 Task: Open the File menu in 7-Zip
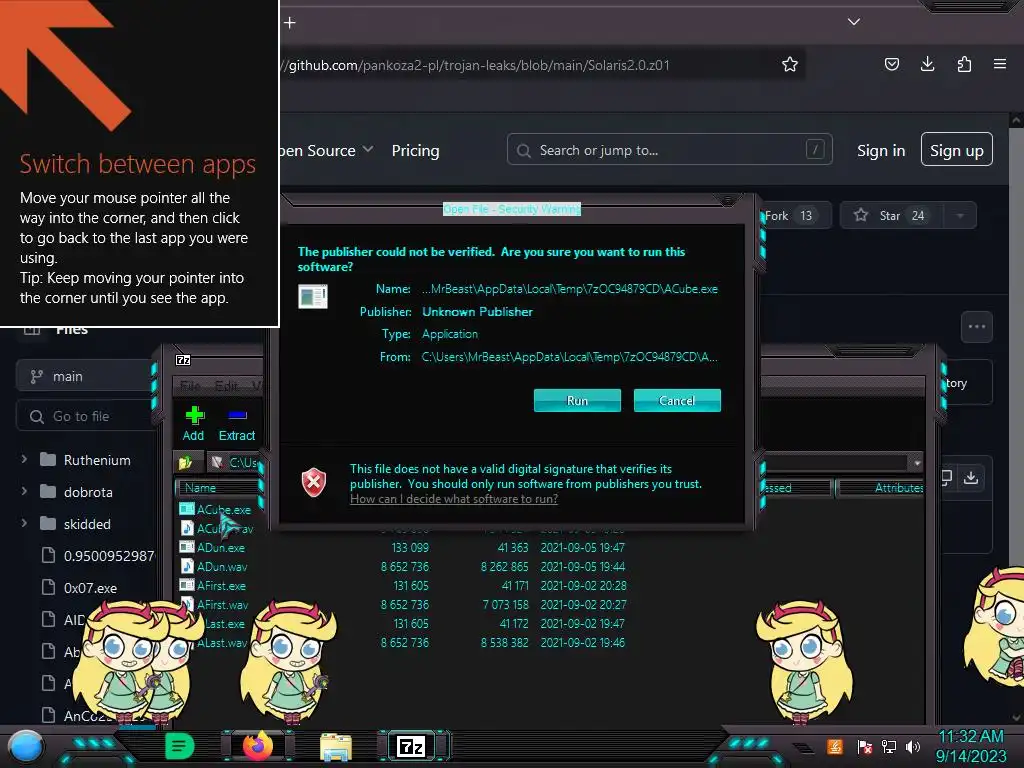190,385
